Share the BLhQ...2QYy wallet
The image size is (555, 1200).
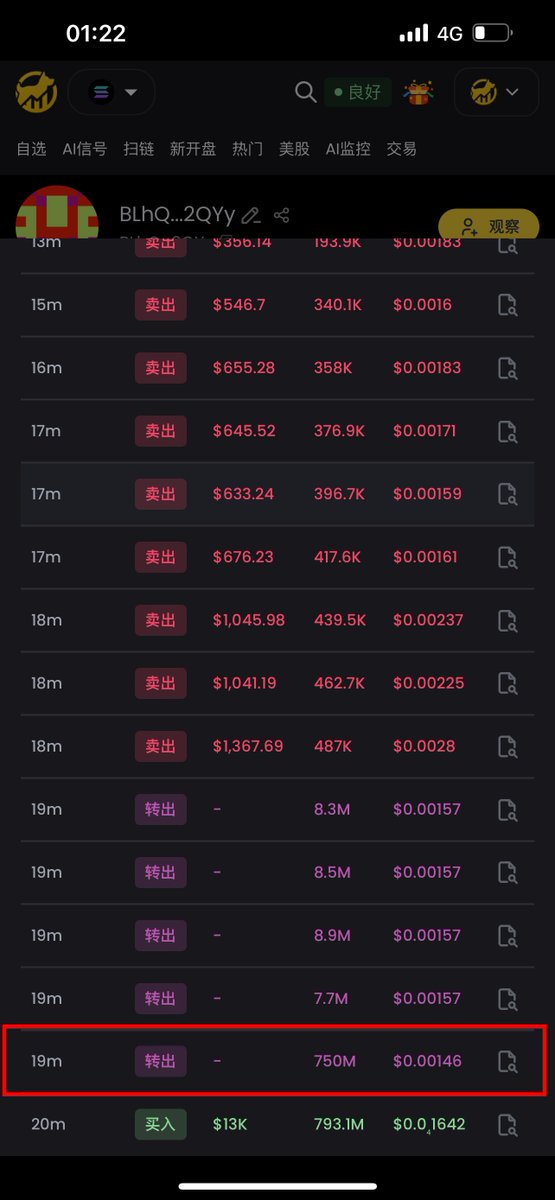(281, 215)
